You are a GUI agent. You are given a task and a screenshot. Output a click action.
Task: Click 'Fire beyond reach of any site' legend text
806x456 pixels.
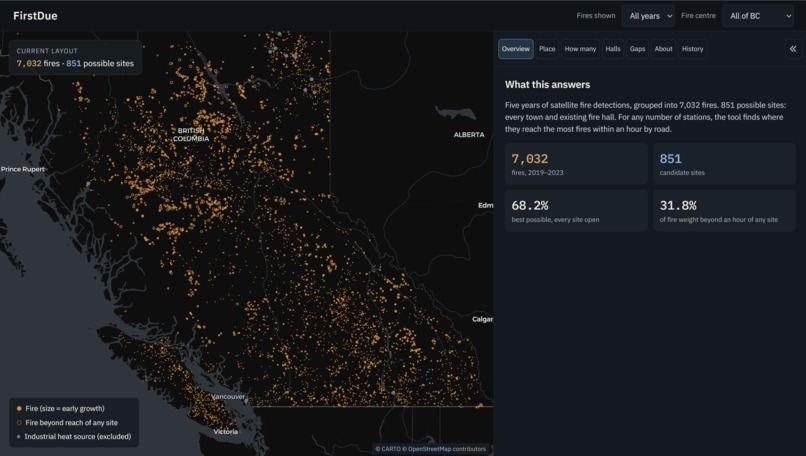tap(71, 423)
